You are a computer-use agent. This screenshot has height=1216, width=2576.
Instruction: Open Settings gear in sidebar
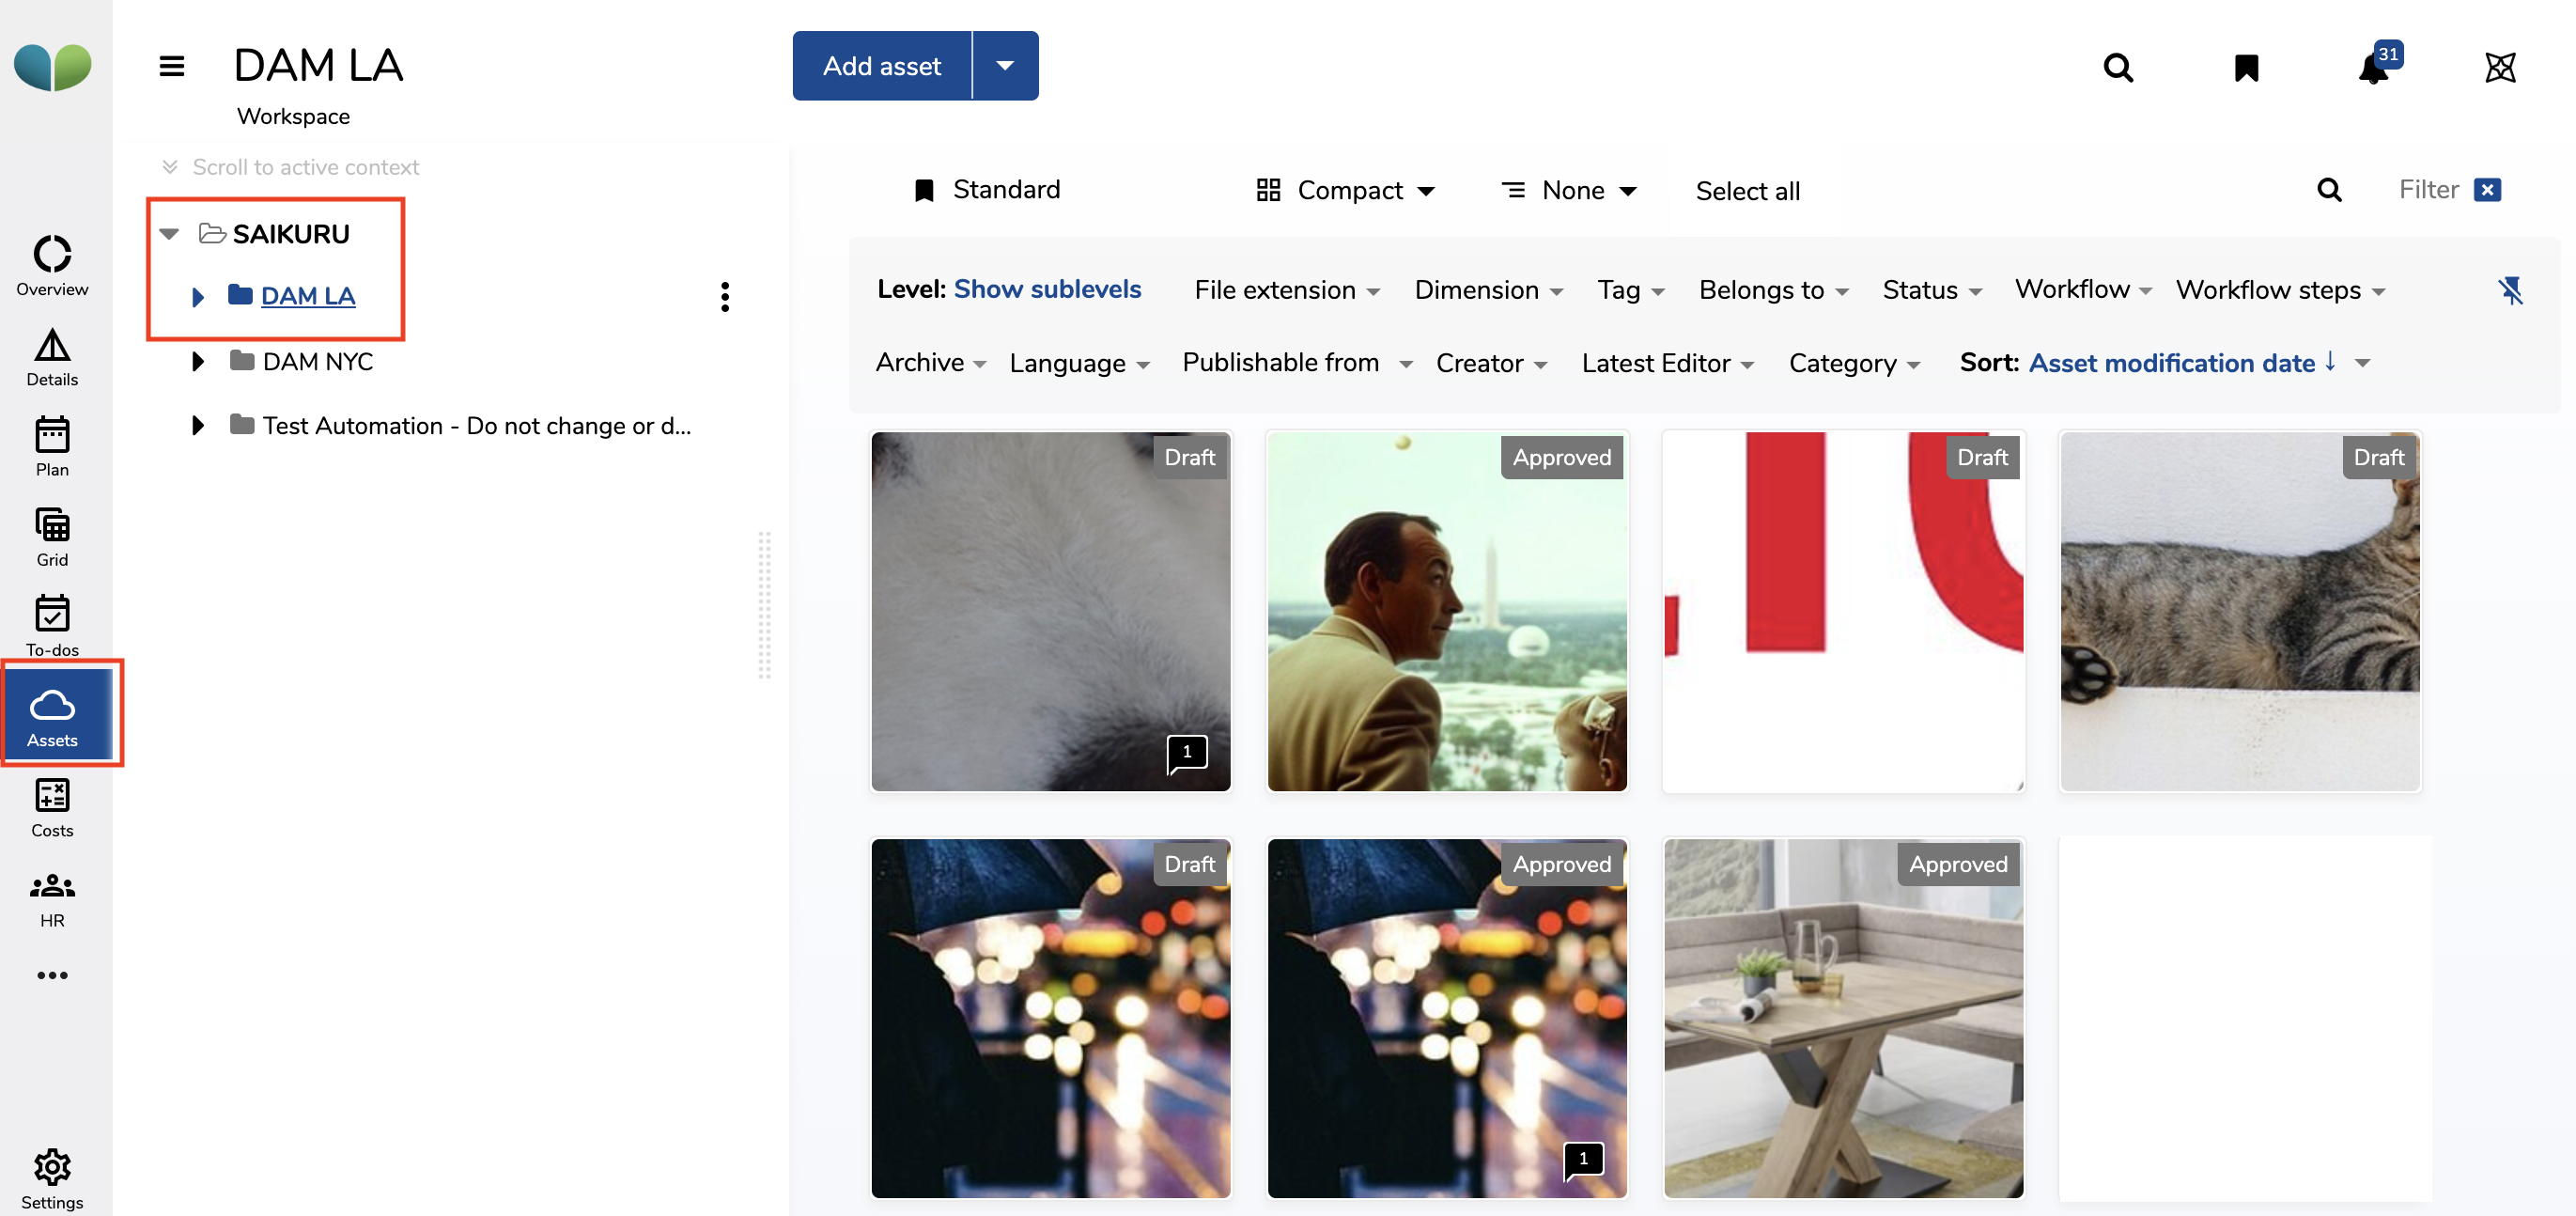52,1179
